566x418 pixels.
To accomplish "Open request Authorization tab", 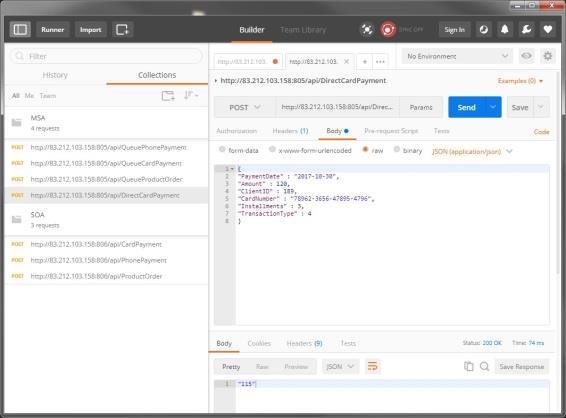I will point(236,131).
